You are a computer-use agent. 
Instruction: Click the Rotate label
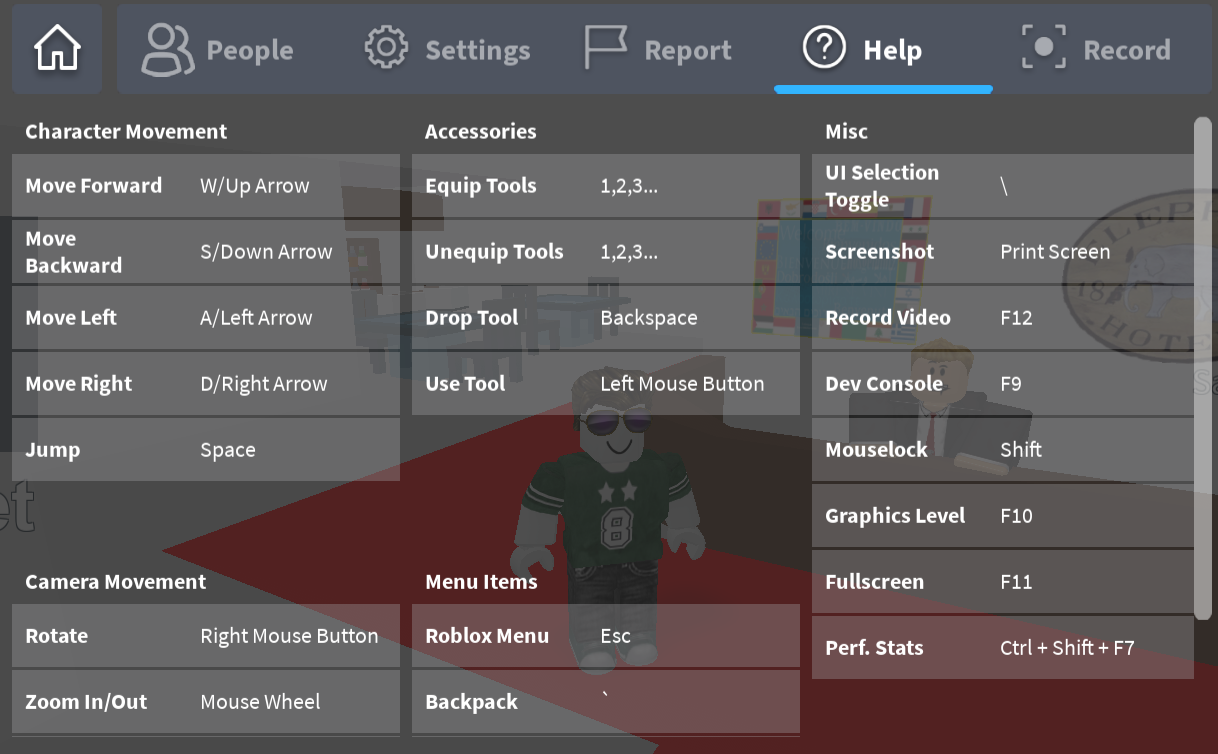57,636
